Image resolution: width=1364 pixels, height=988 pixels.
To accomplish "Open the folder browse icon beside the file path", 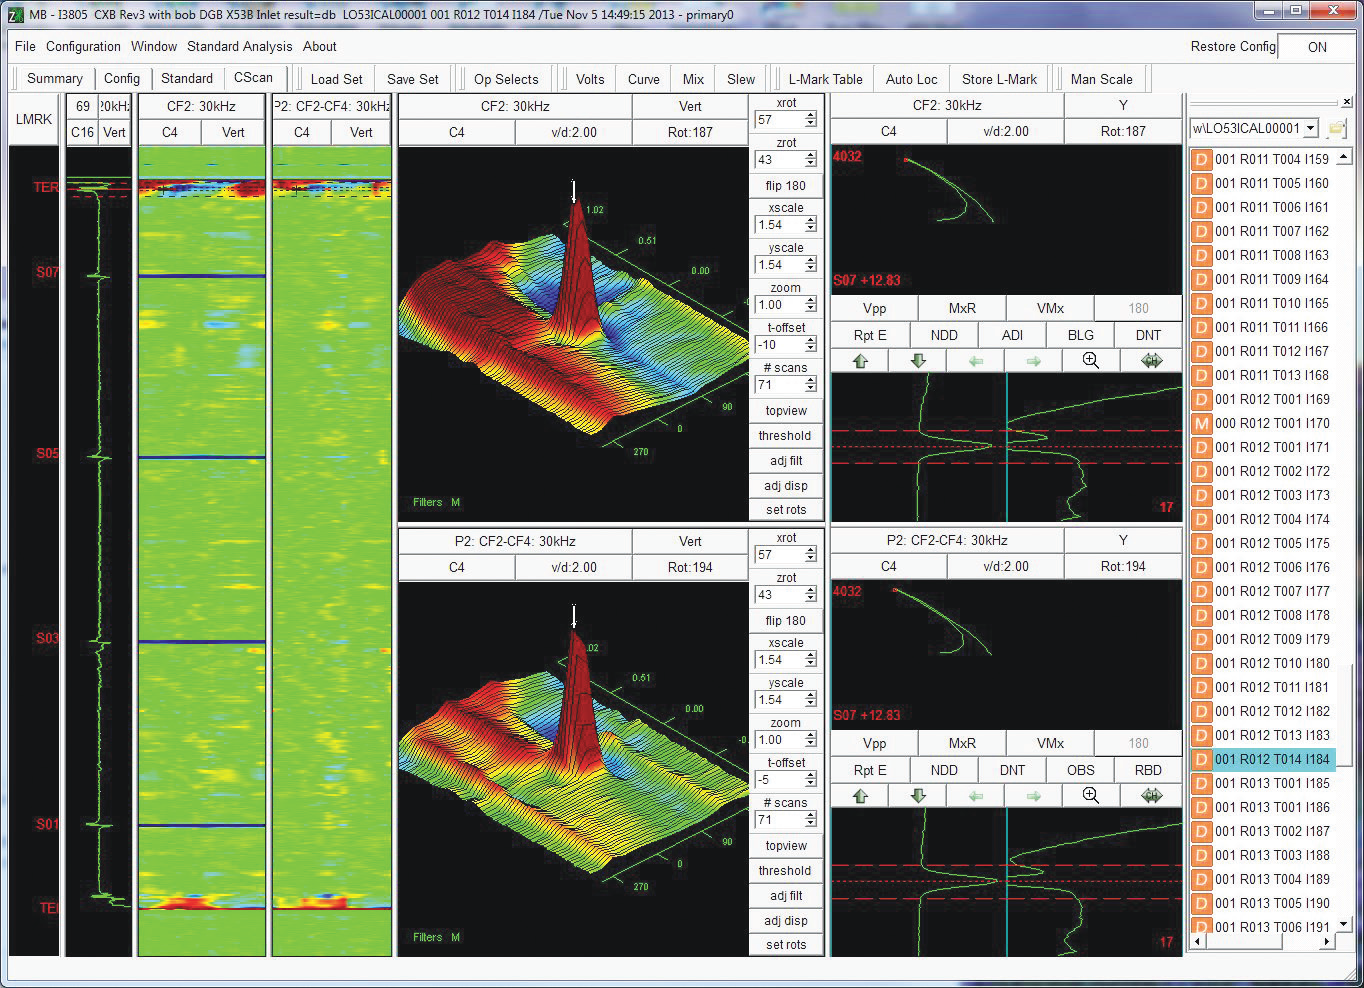I will [x=1337, y=129].
